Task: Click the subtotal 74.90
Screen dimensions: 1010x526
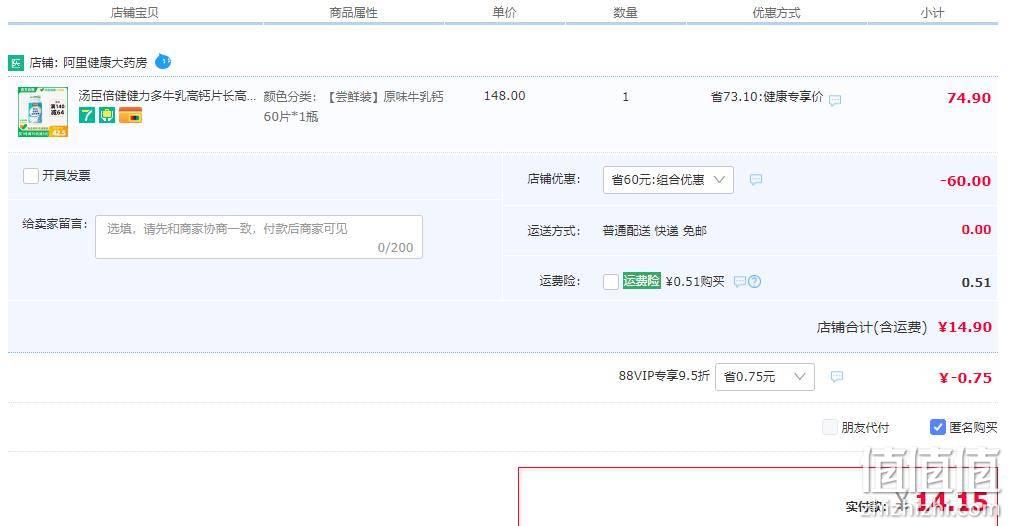Action: 969,98
